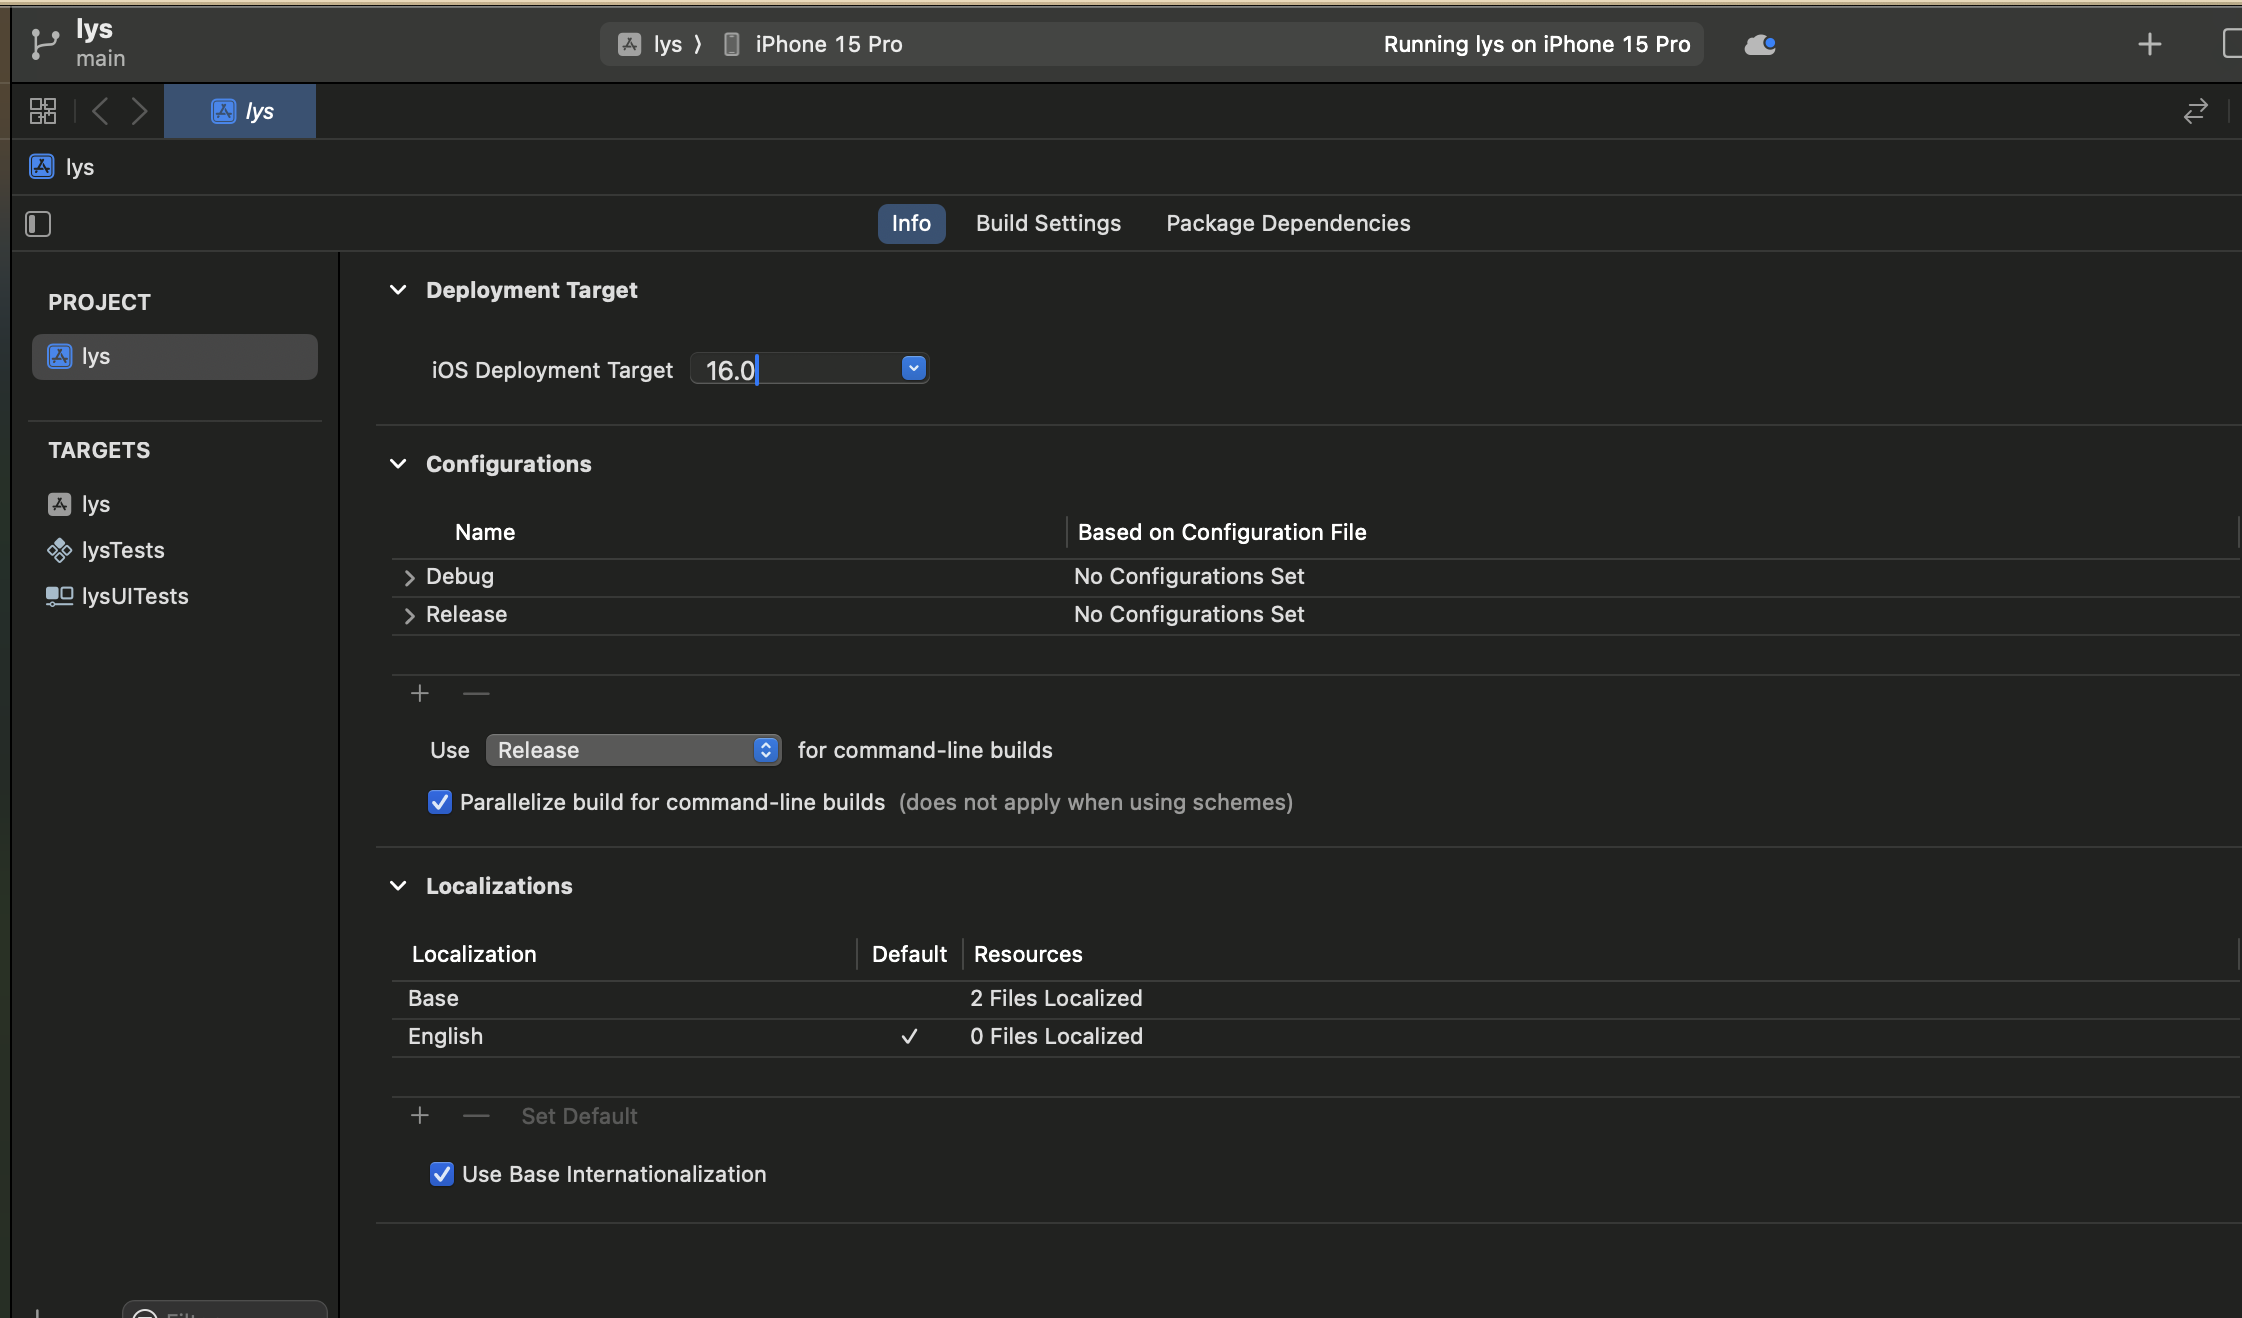Viewport: 2242px width, 1318px height.
Task: Disable Parallelize build for command-line builds
Action: point(440,802)
